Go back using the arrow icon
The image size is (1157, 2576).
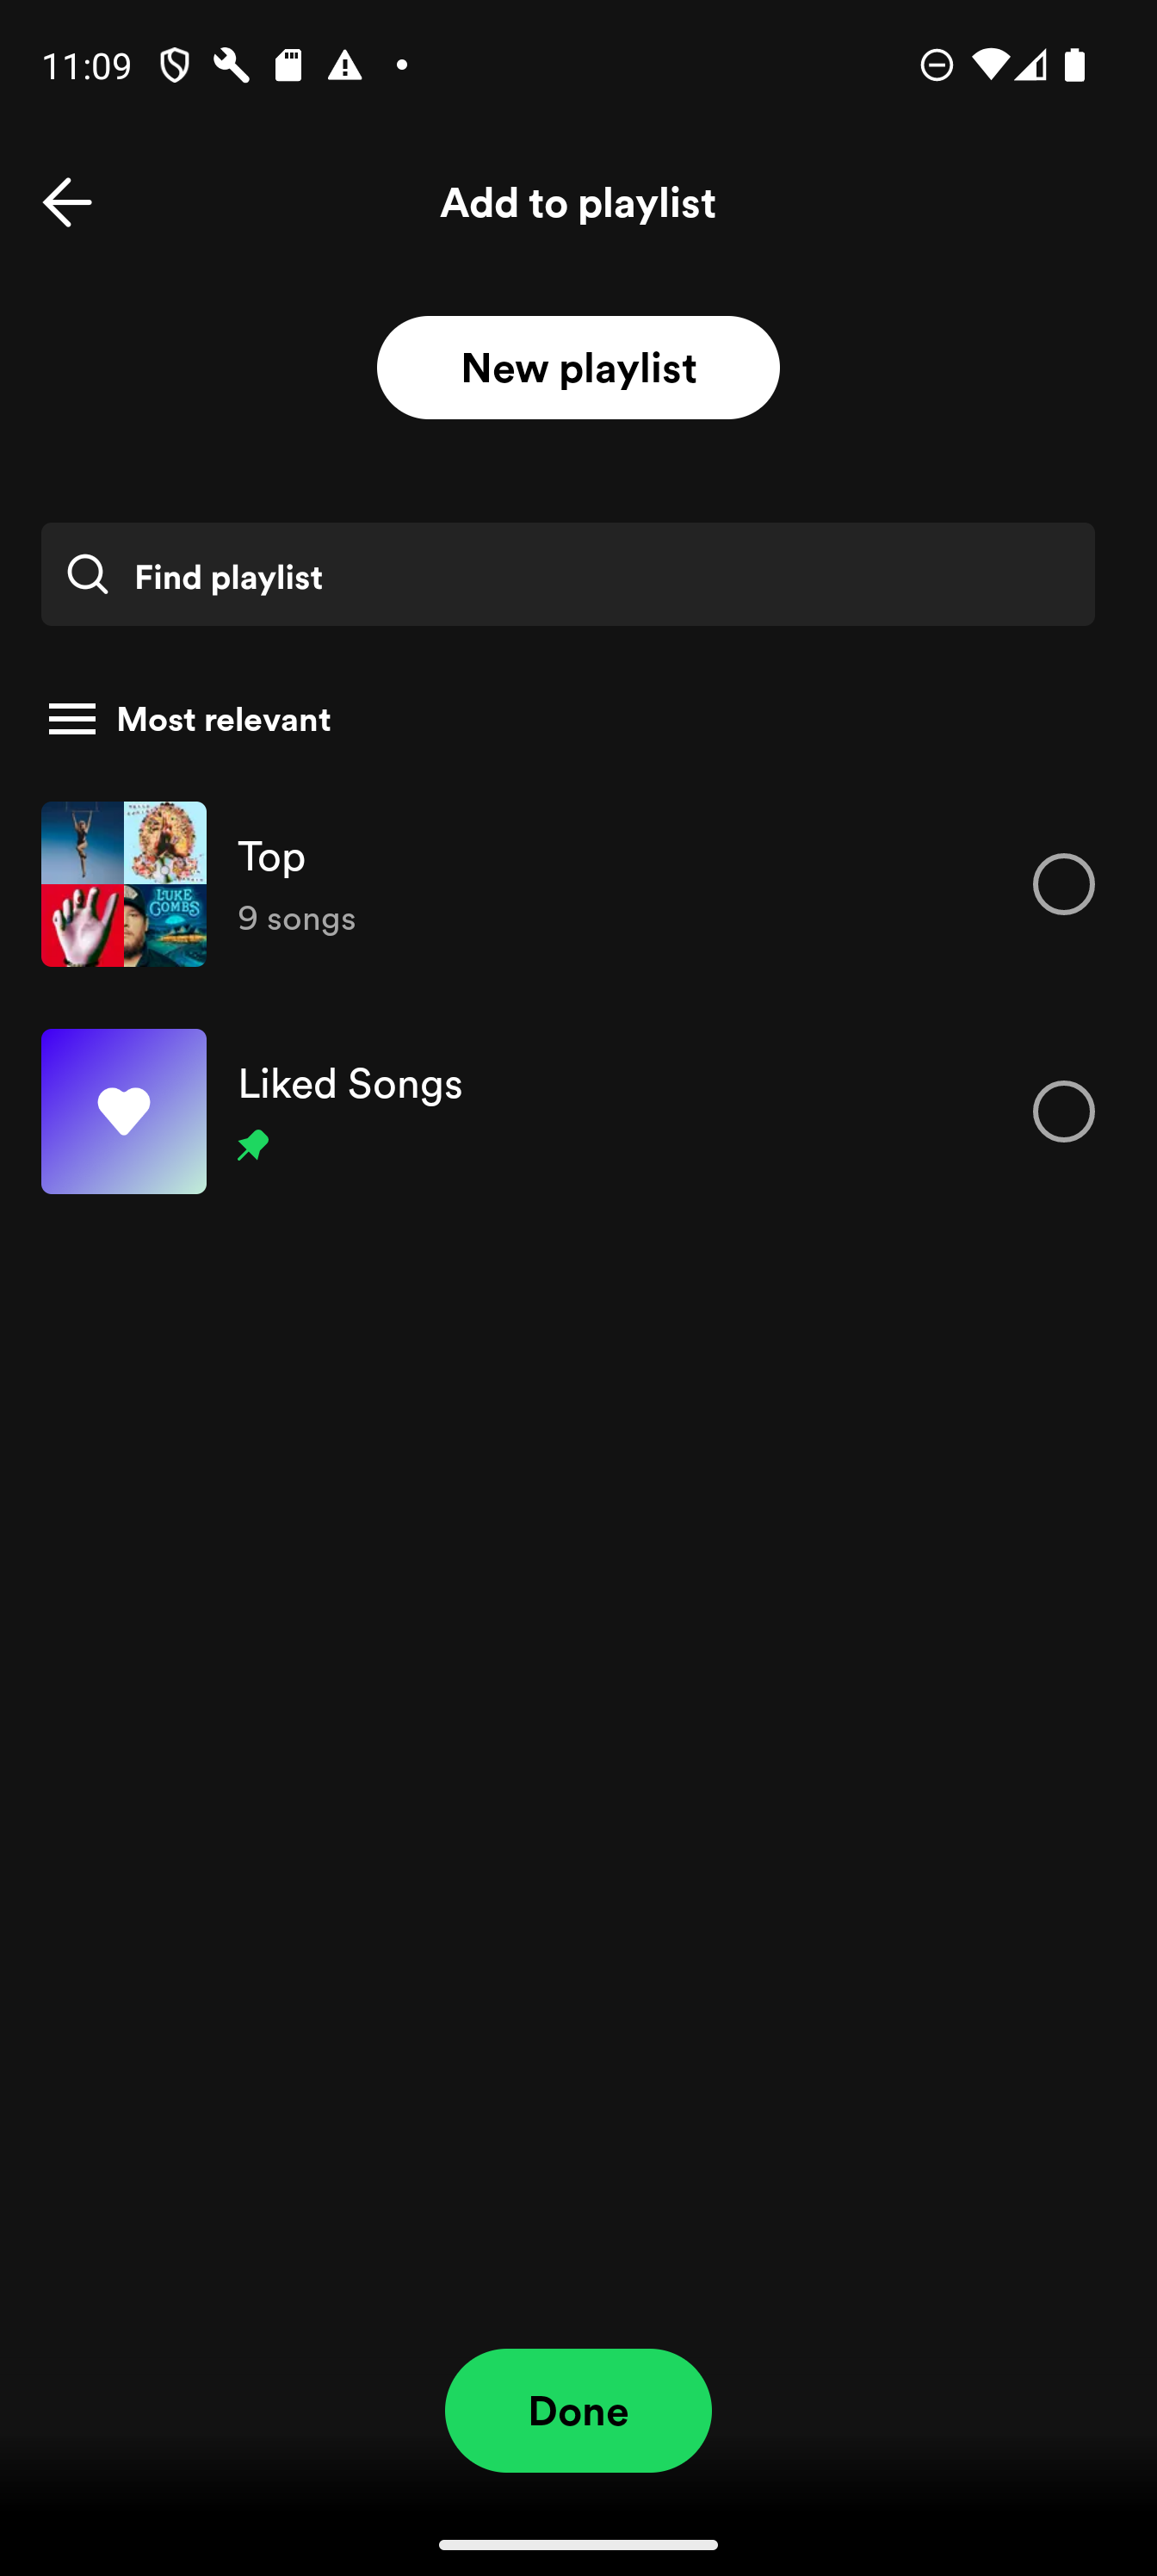point(67,202)
